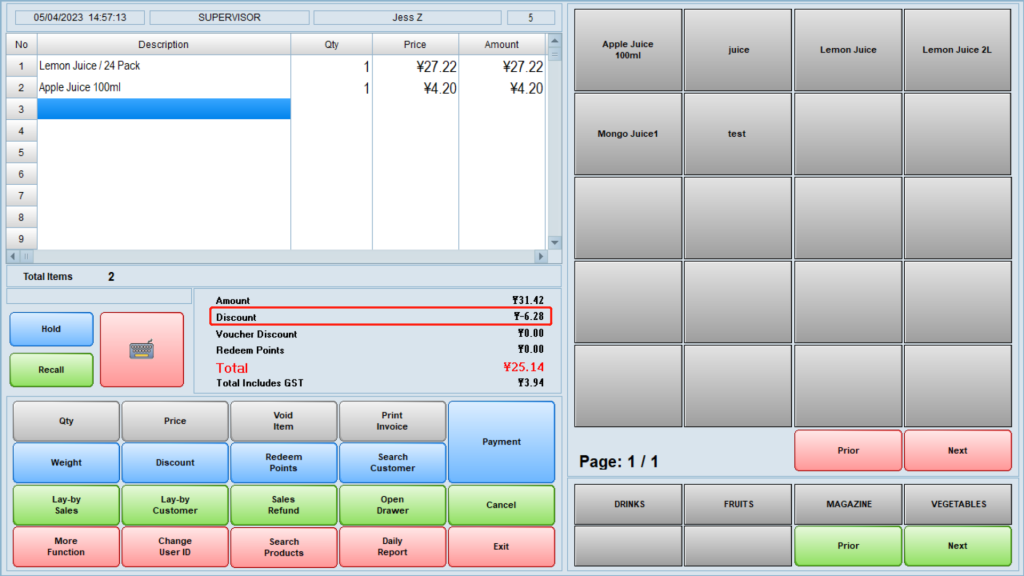
Task: Open the More Function menu
Action: pyautogui.click(x=66, y=547)
